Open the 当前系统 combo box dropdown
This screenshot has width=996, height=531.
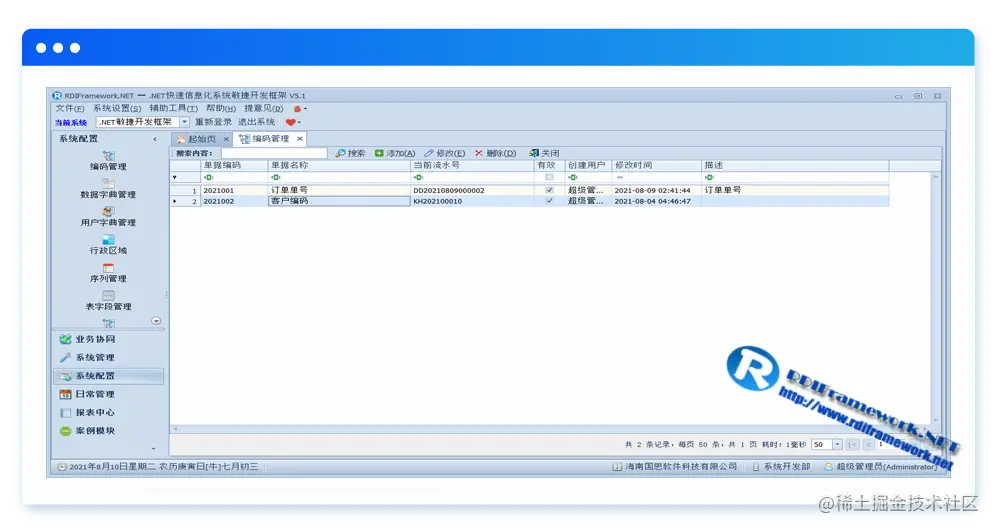(184, 122)
